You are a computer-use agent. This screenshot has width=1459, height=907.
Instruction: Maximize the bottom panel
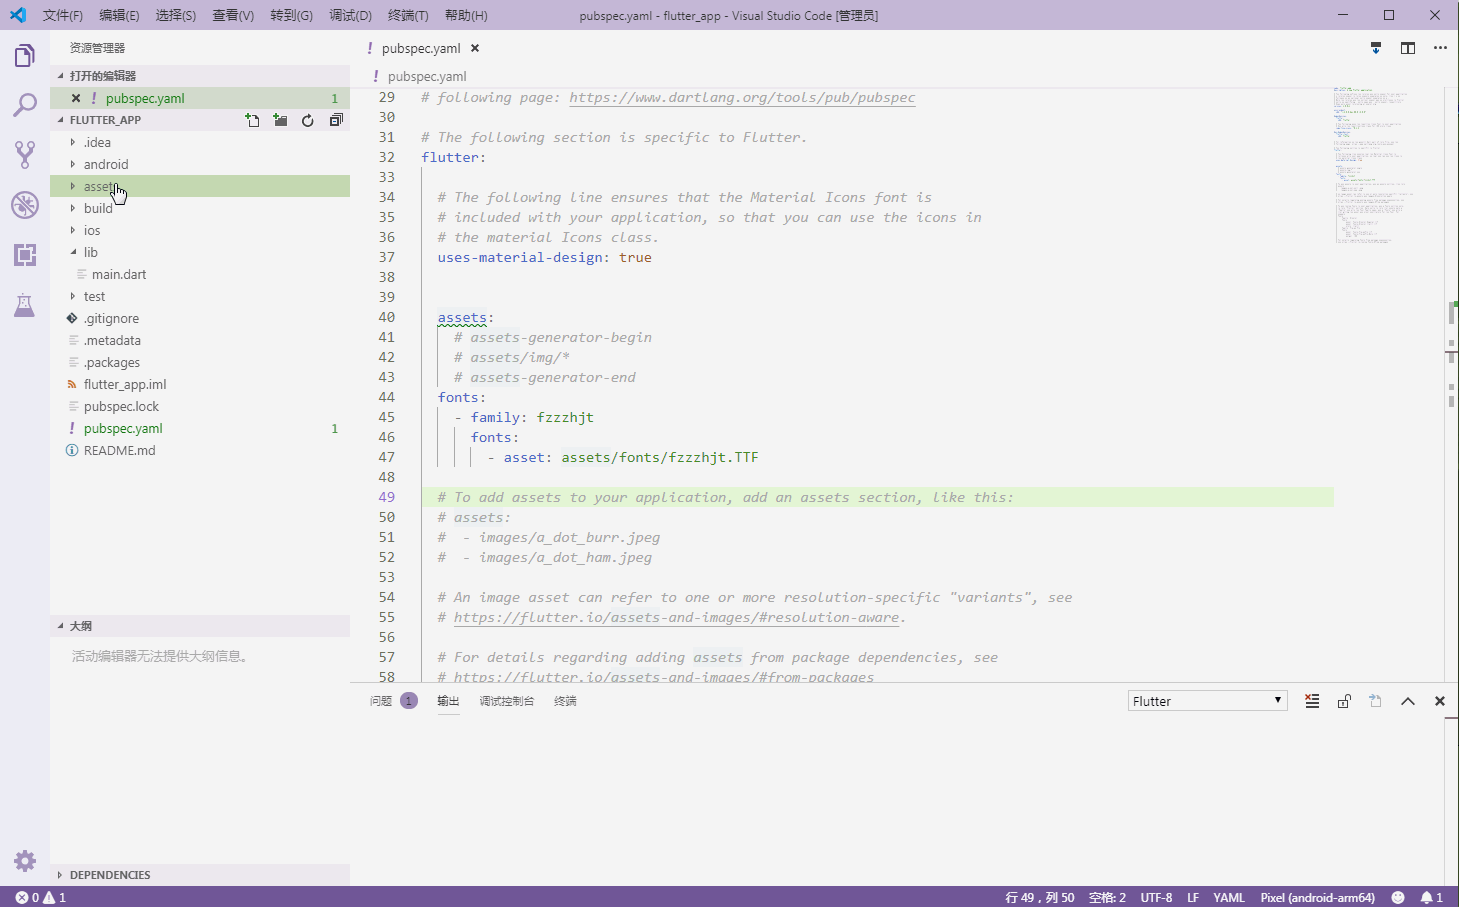[x=1408, y=701]
